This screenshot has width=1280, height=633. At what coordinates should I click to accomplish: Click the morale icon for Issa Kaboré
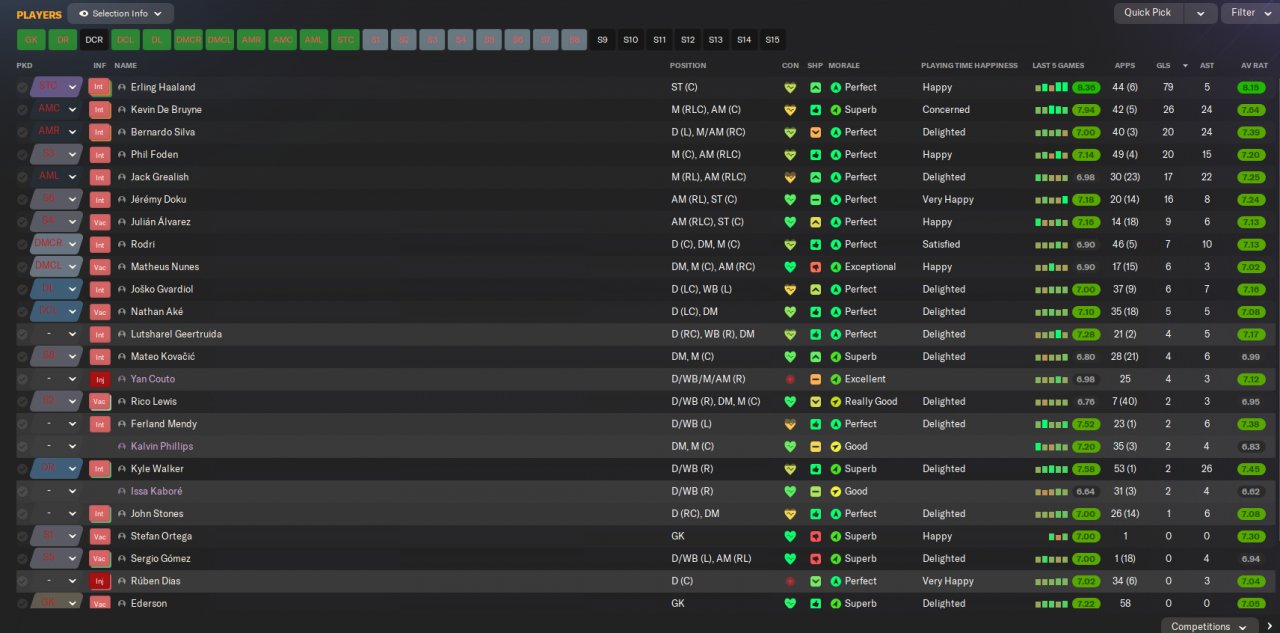836,491
